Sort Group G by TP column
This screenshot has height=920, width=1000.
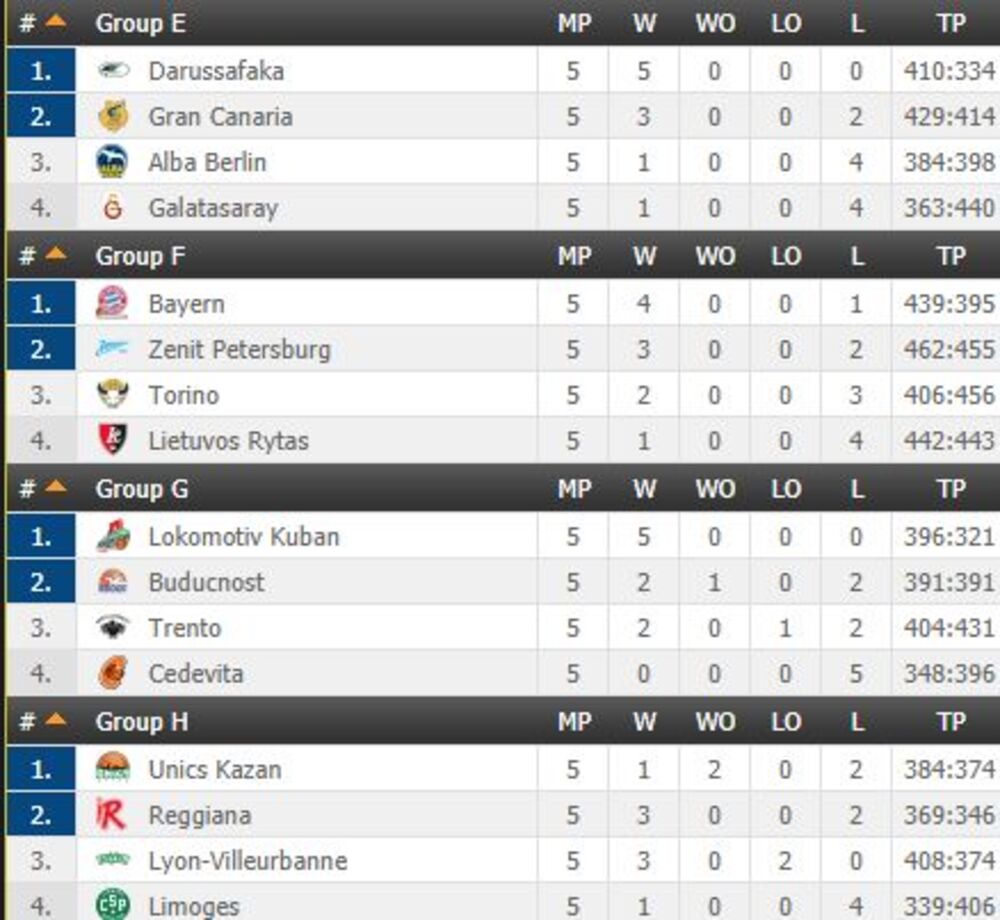pyautogui.click(x=951, y=489)
